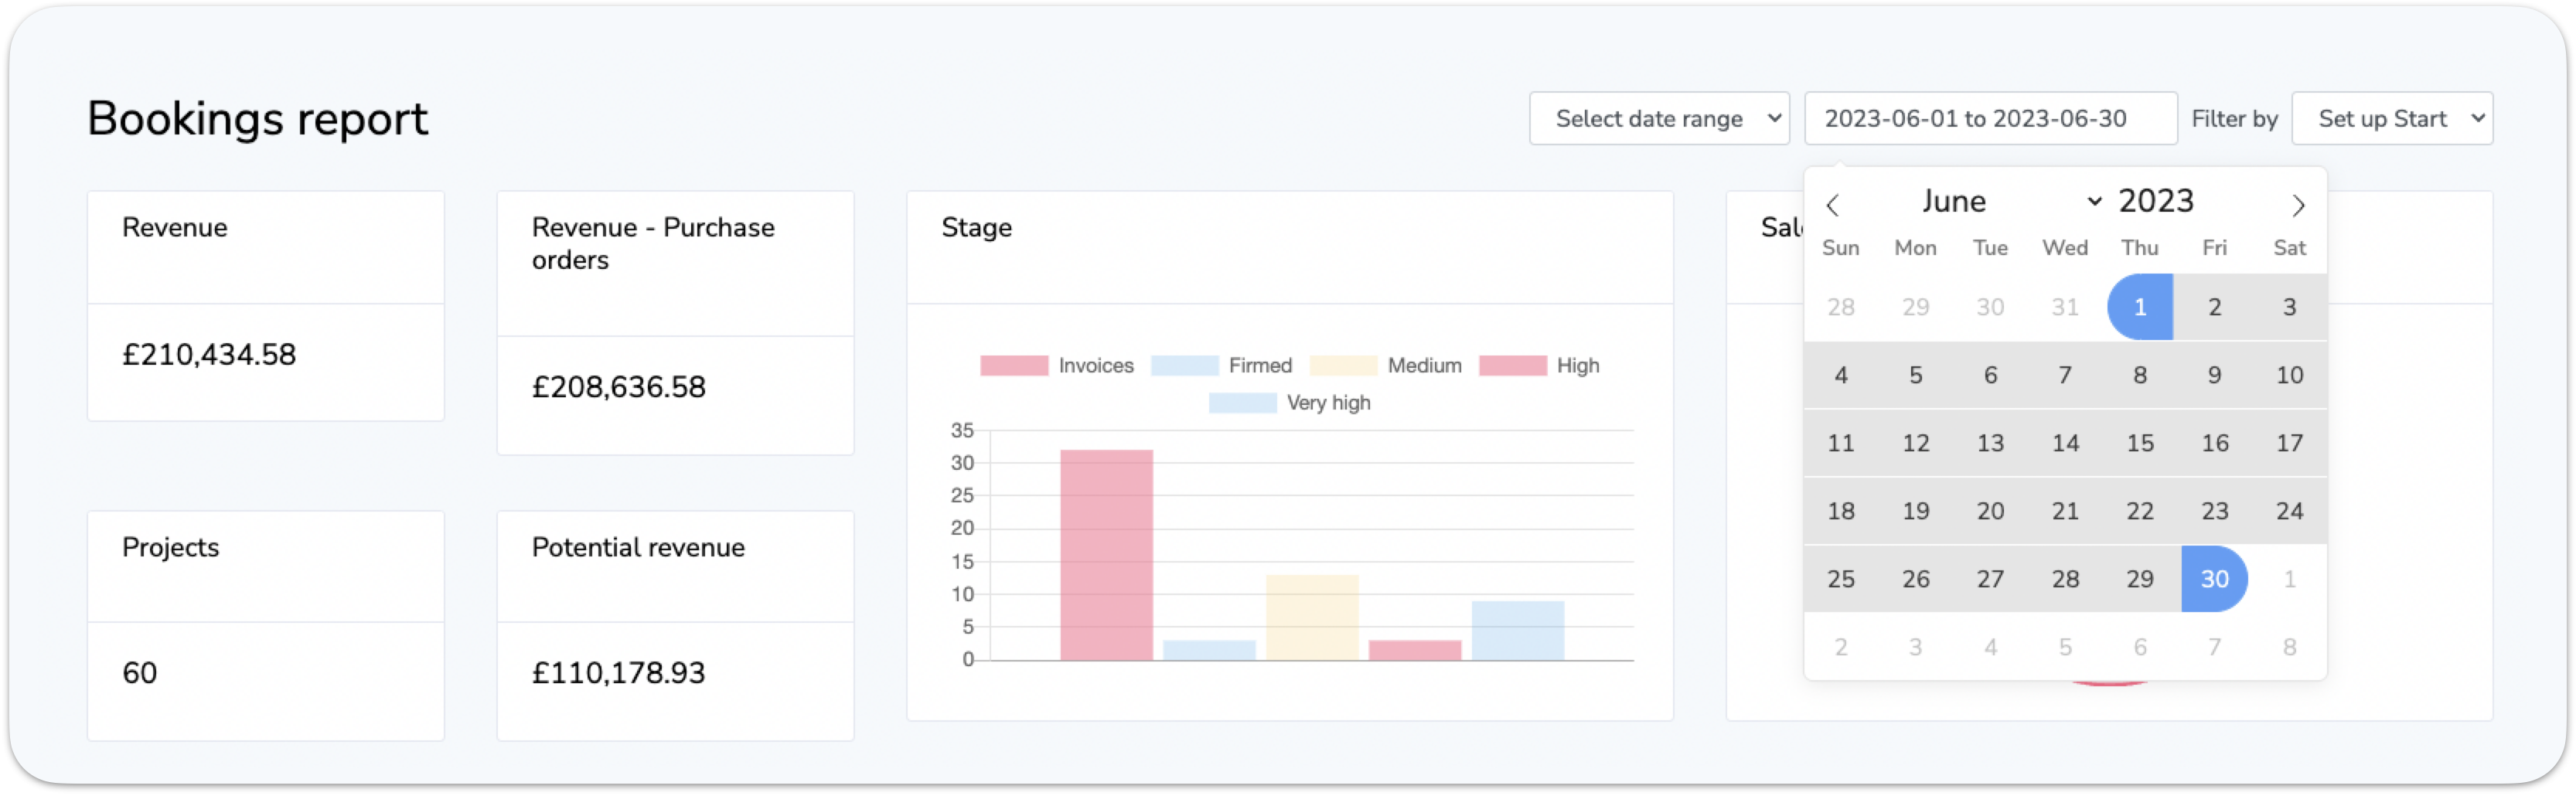
Task: Go to previous month in calendar
Action: point(1832,205)
